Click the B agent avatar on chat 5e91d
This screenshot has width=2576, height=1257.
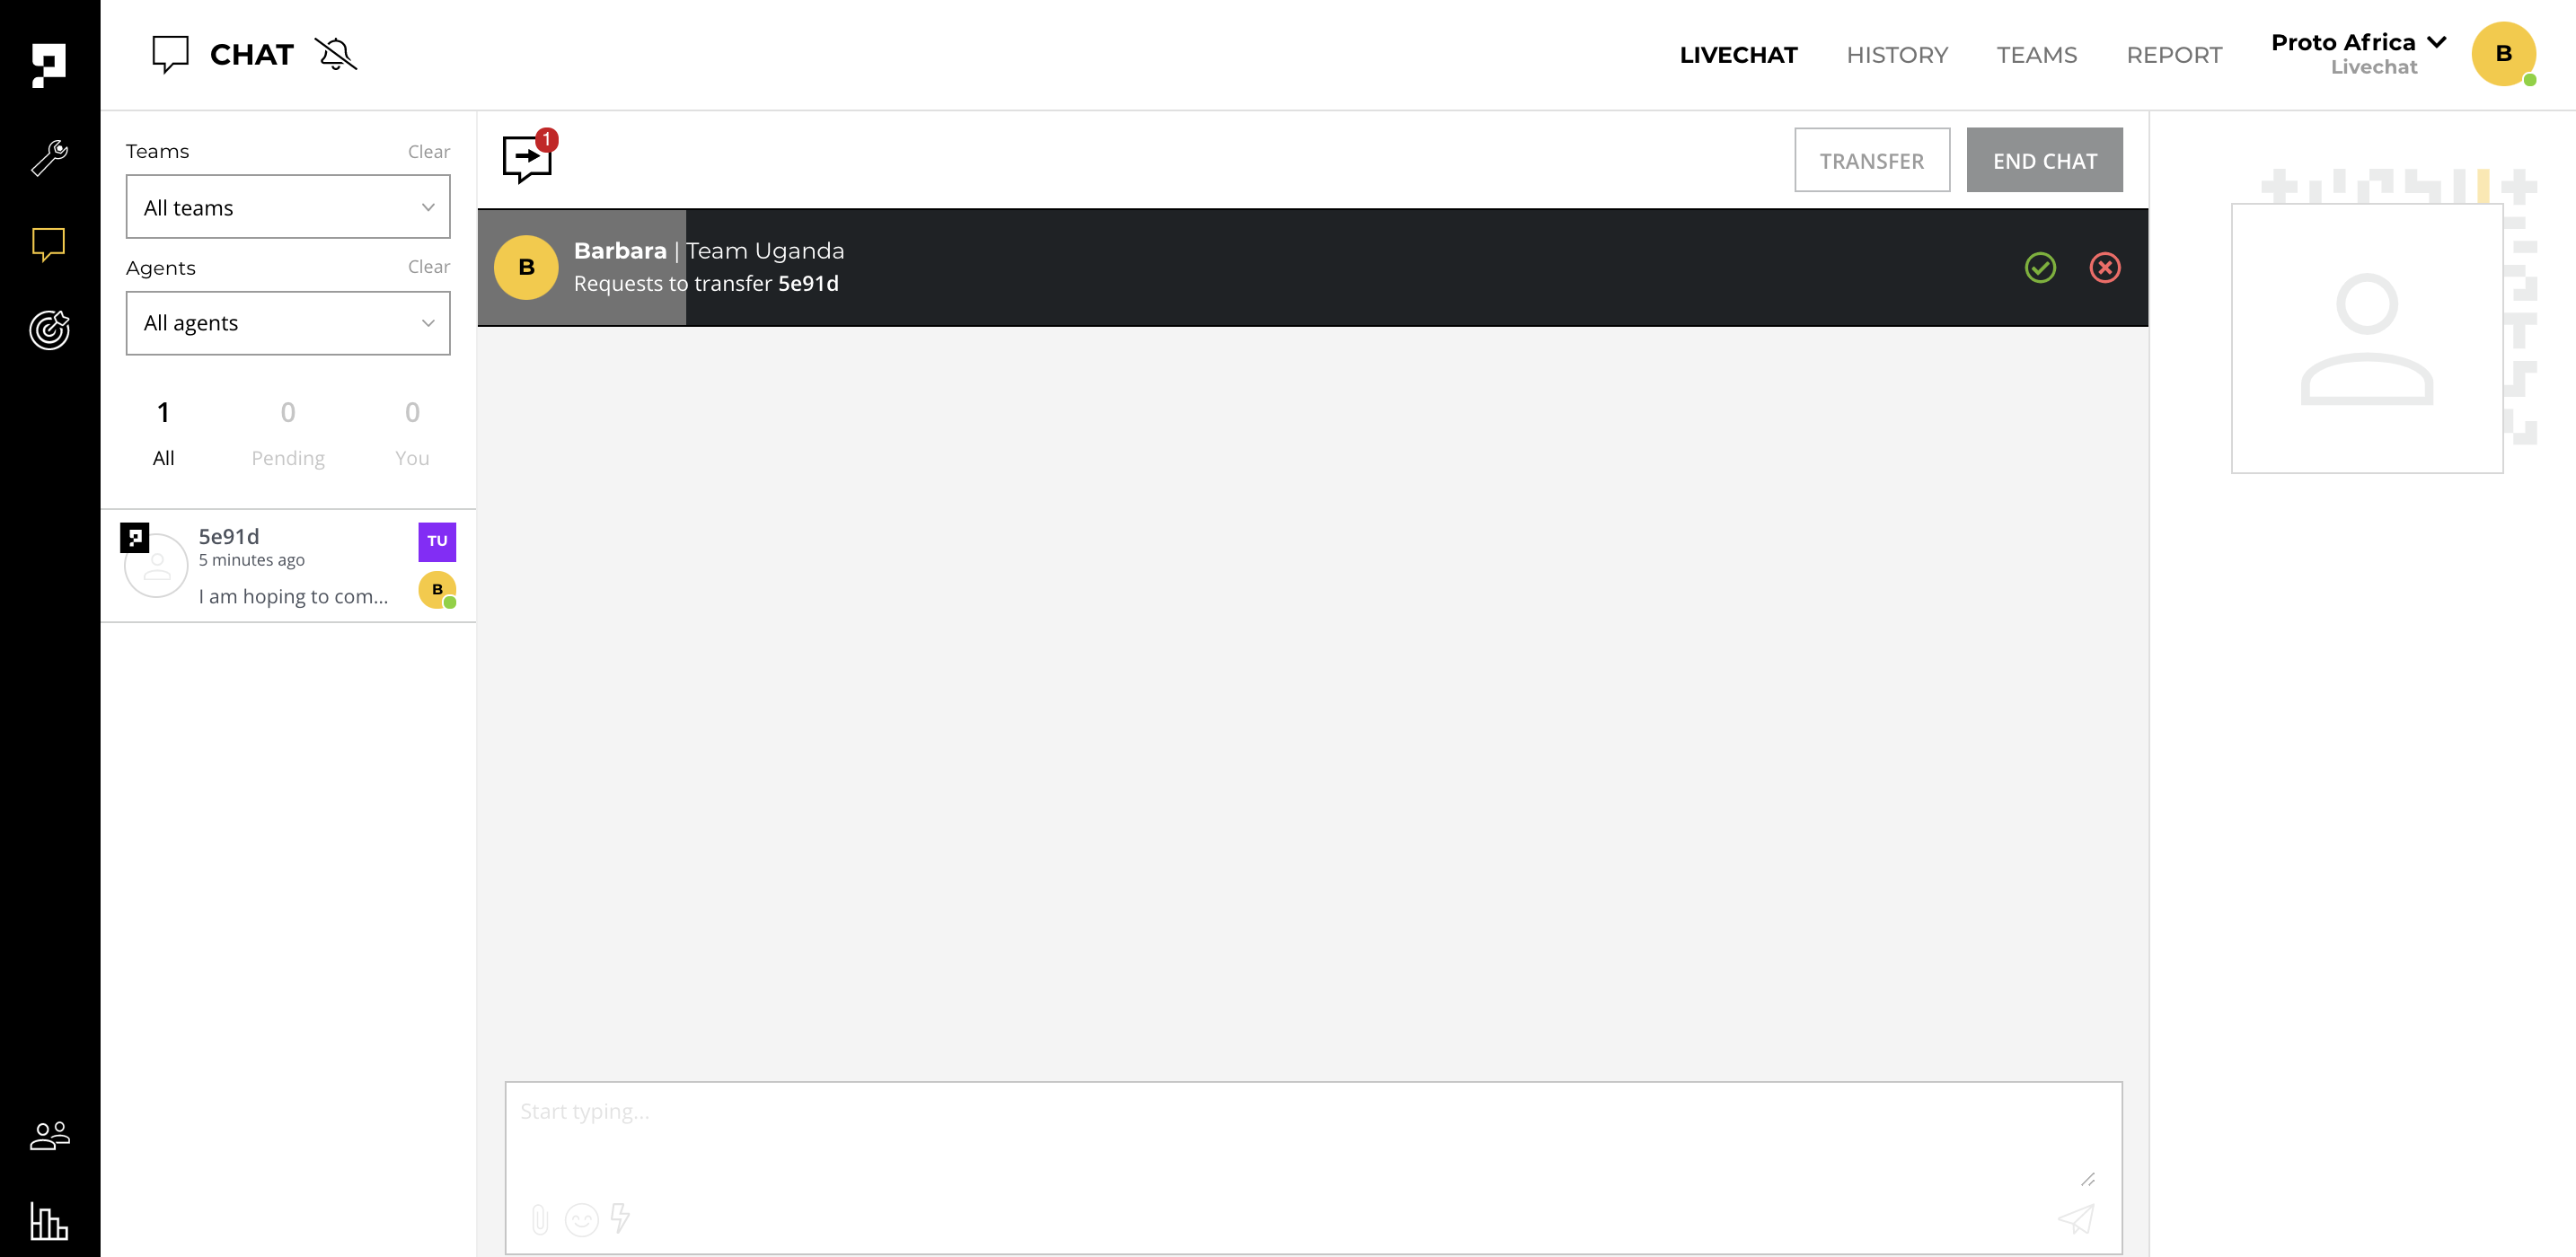(437, 590)
